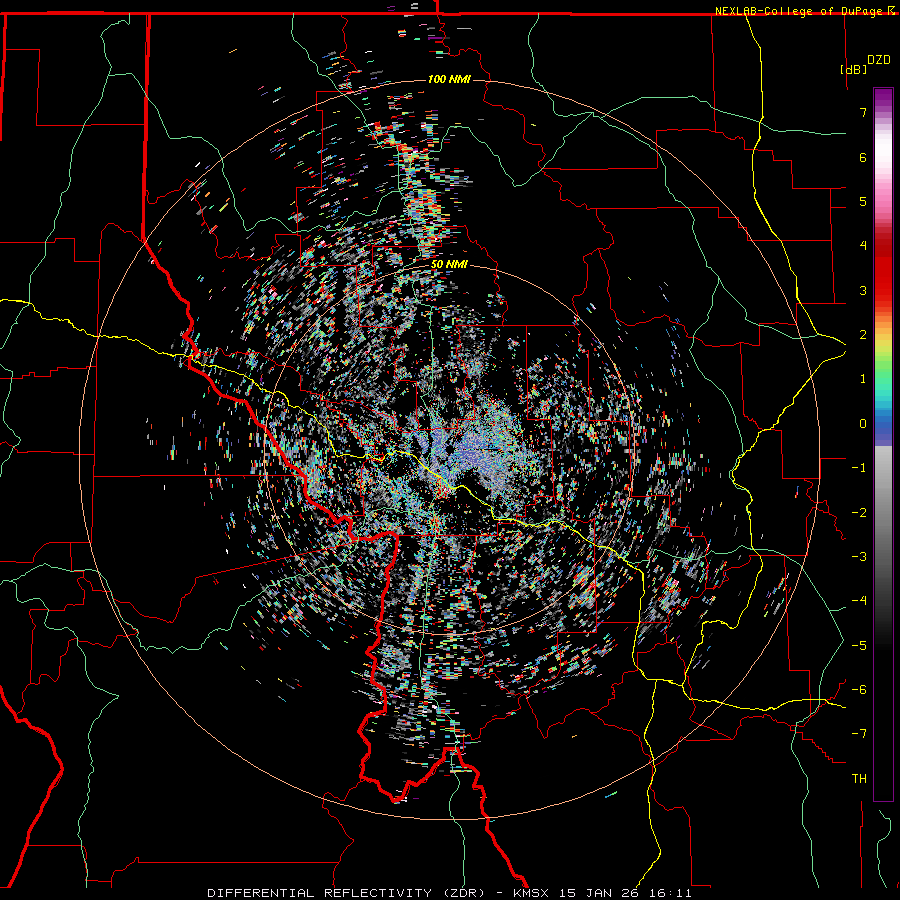Click the -6 scale label
Screen dimensions: 900x900
859,690
